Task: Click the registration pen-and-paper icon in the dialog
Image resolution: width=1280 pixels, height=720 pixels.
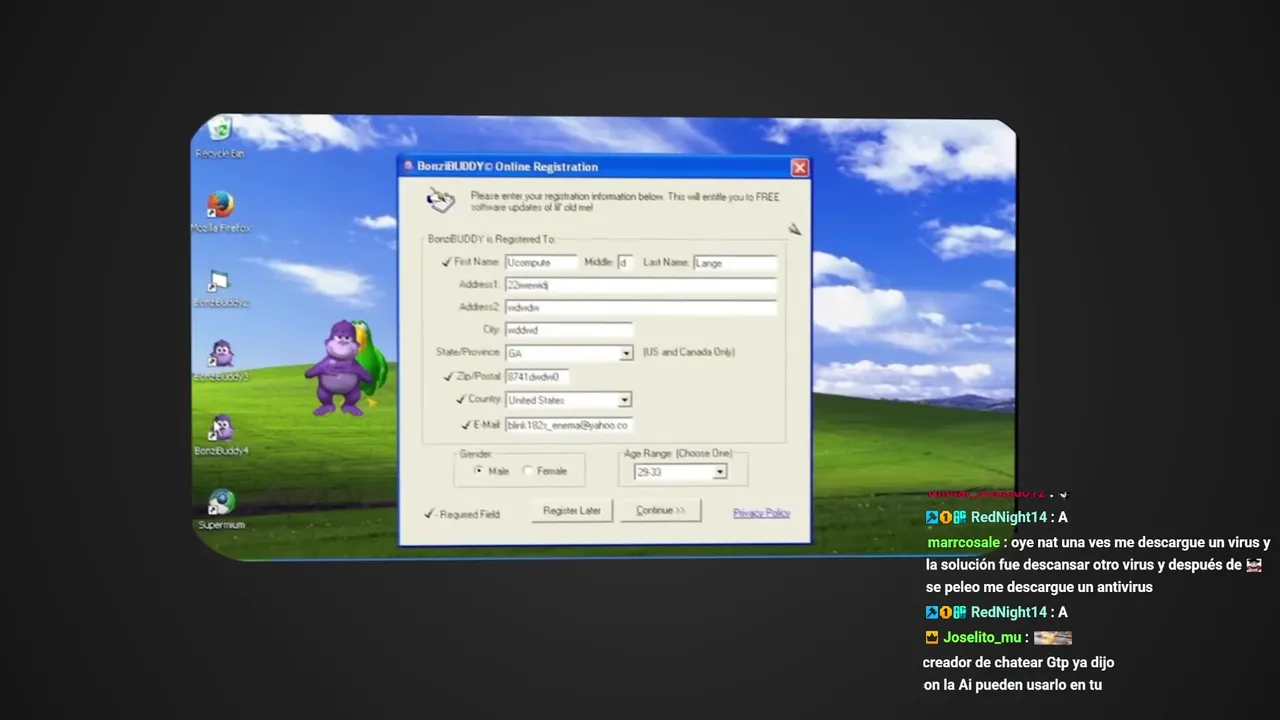Action: (441, 200)
